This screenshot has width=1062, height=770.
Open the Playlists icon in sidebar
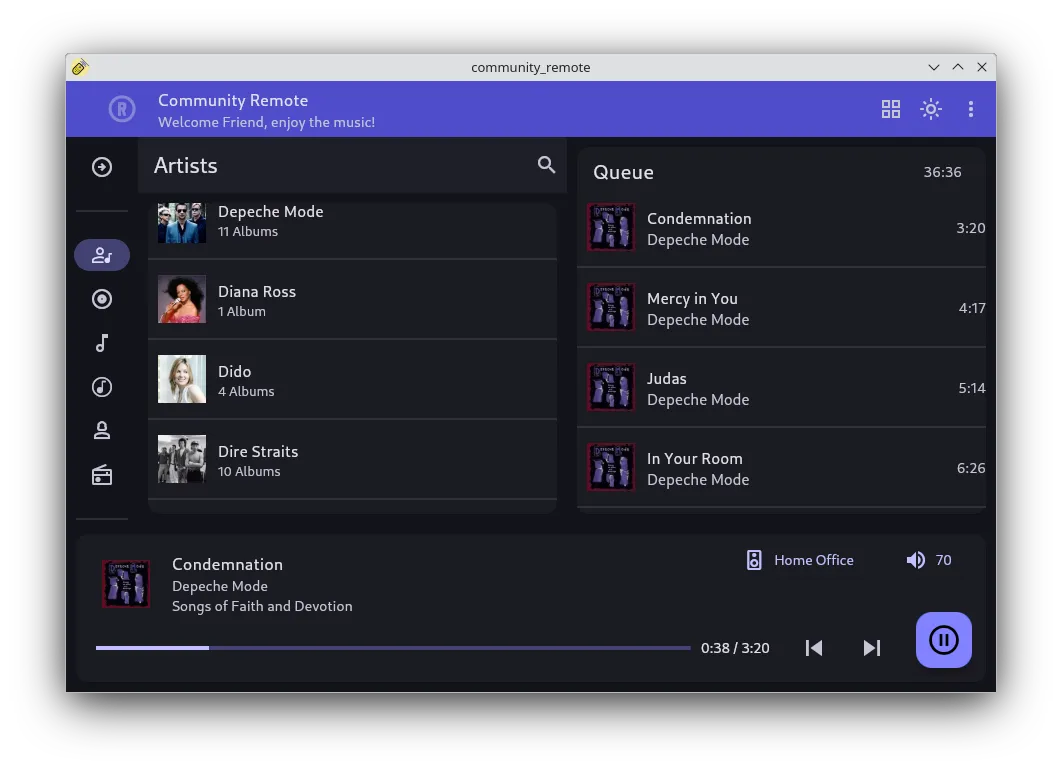coord(102,387)
